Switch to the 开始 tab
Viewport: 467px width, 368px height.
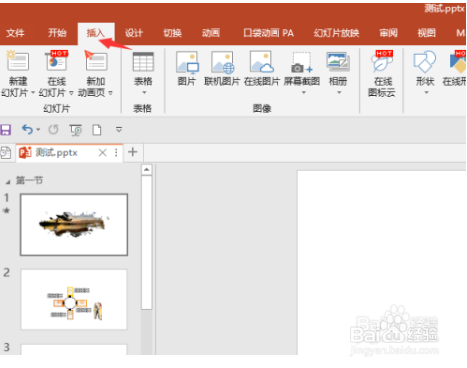[57, 33]
